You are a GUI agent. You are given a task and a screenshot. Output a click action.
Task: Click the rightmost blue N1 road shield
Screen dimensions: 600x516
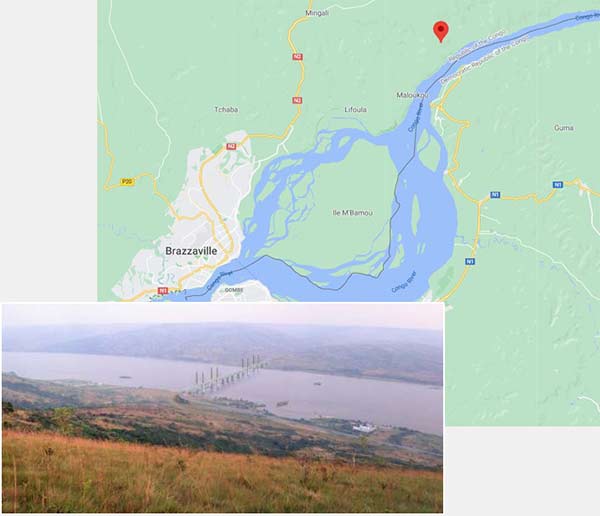(558, 185)
